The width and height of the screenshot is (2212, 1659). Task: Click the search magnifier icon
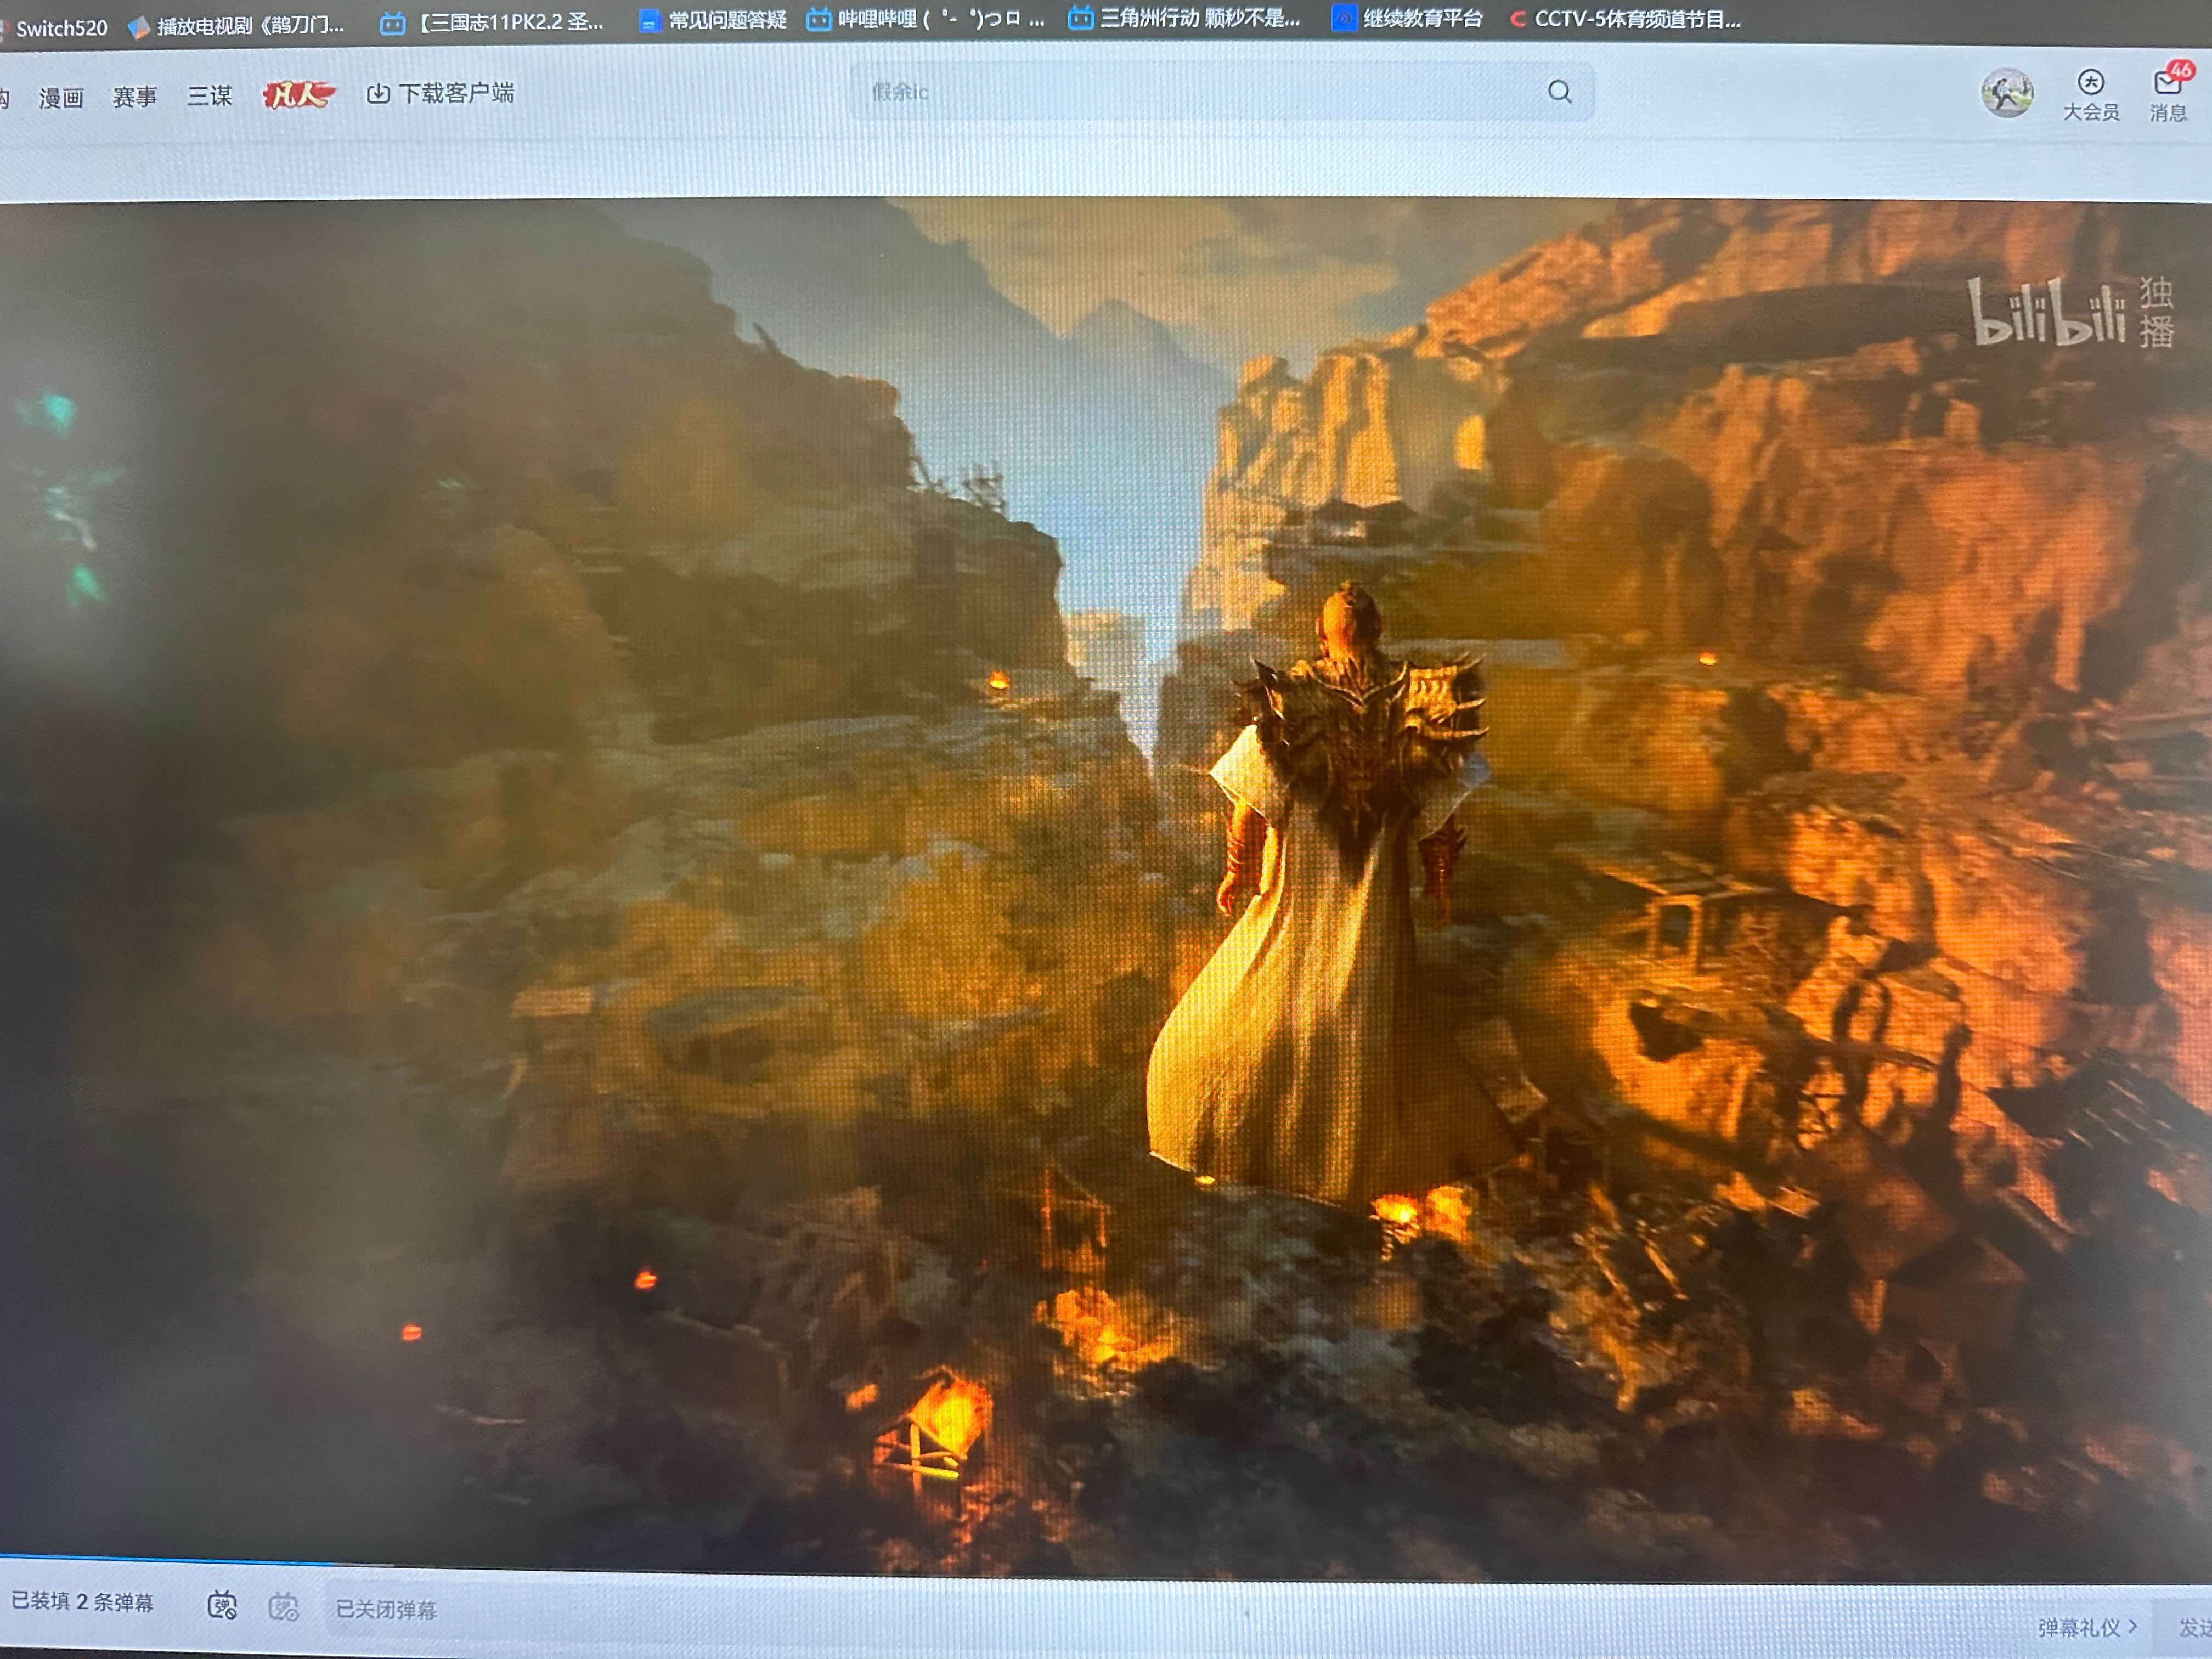coord(1560,92)
